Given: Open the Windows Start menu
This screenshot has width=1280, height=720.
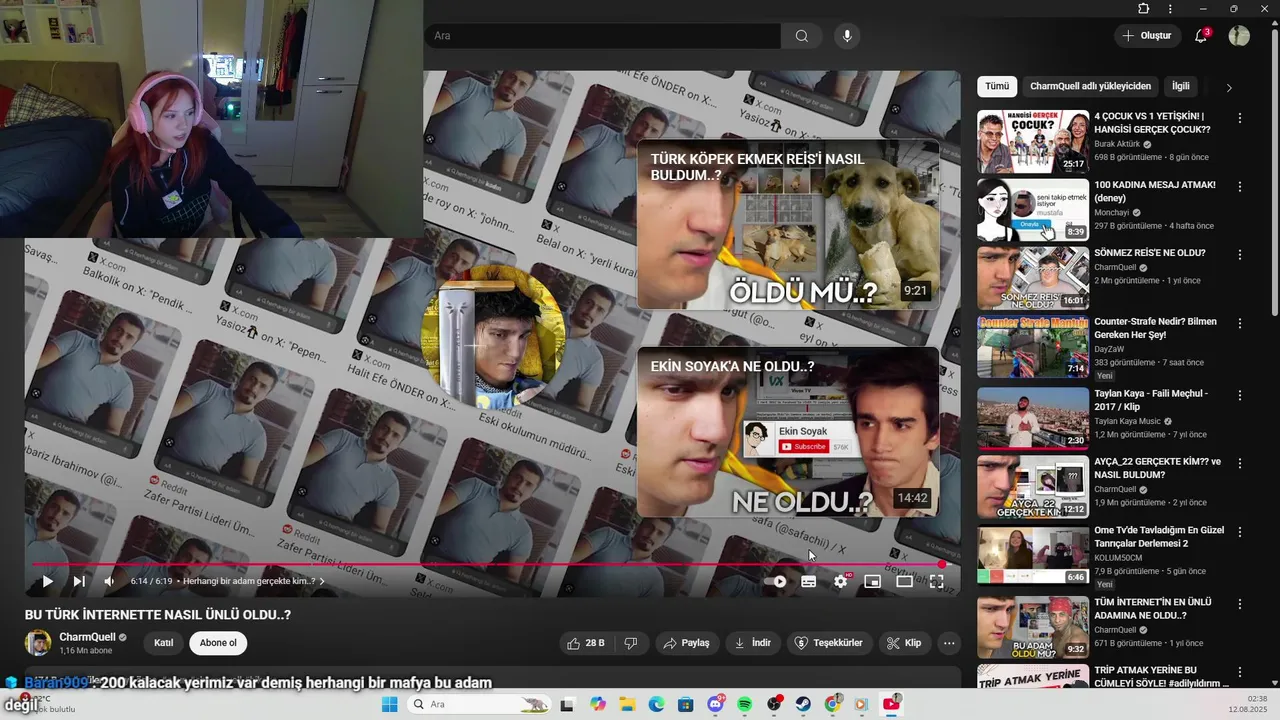Looking at the screenshot, I should tap(389, 704).
